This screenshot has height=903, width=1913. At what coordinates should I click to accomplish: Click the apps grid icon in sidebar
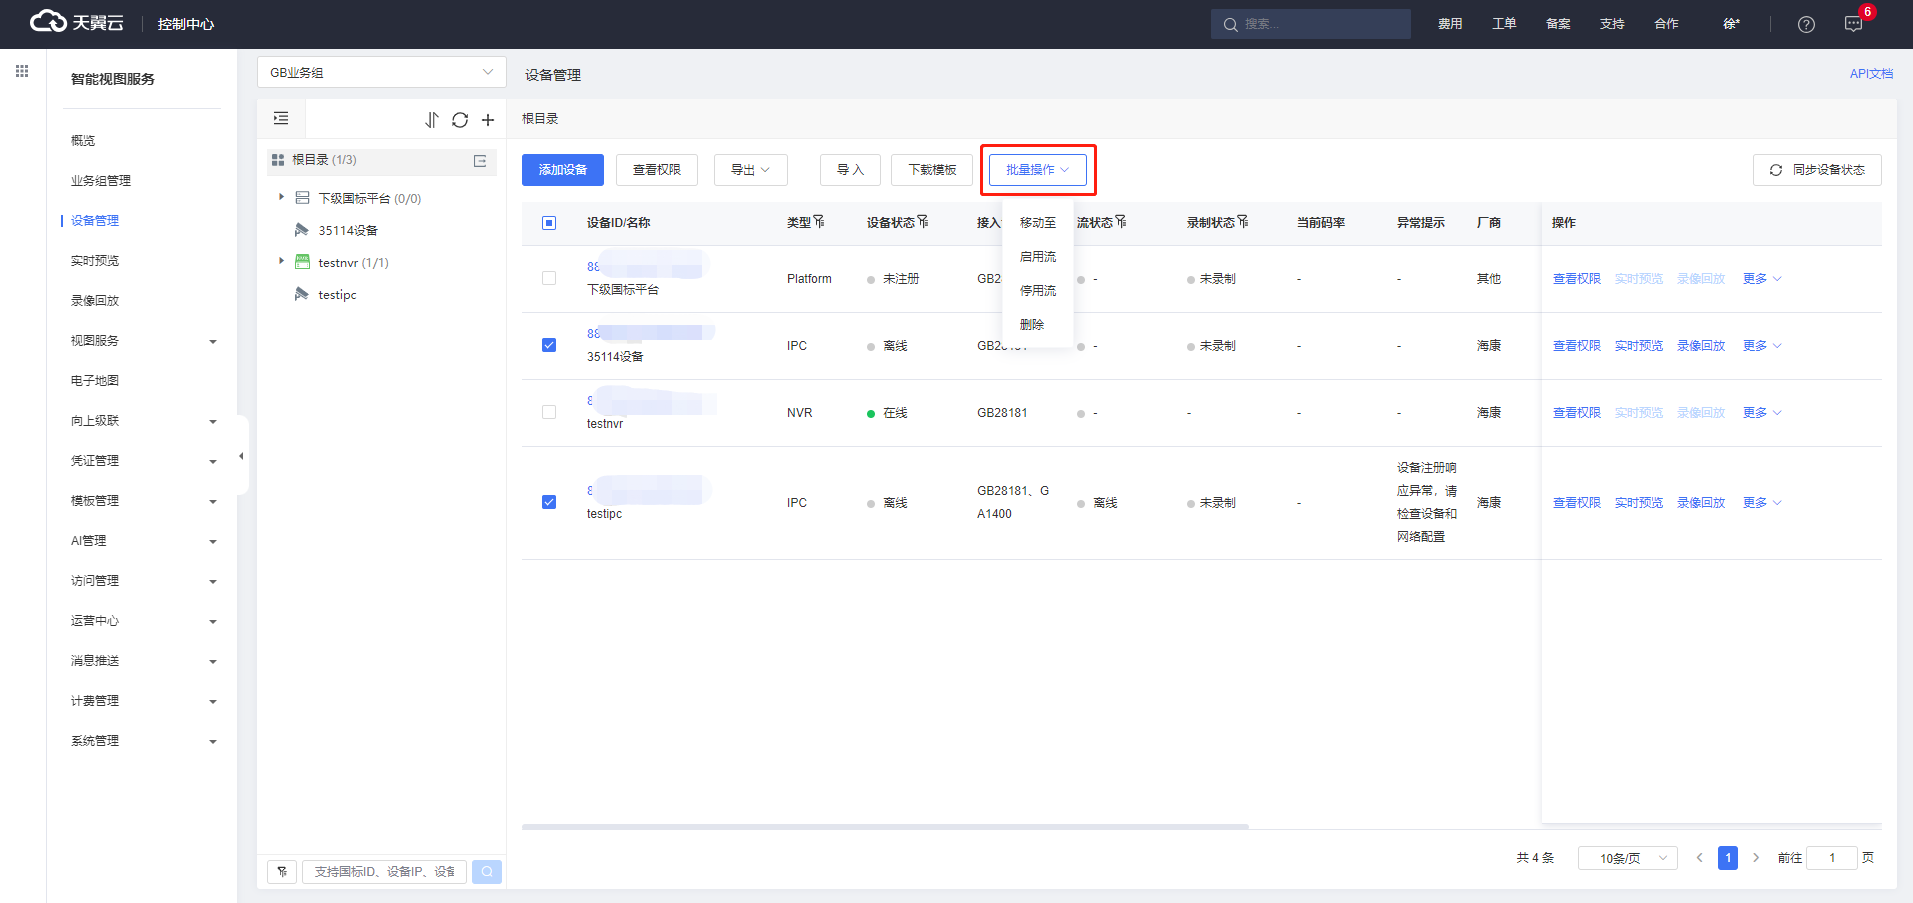[x=22, y=71]
